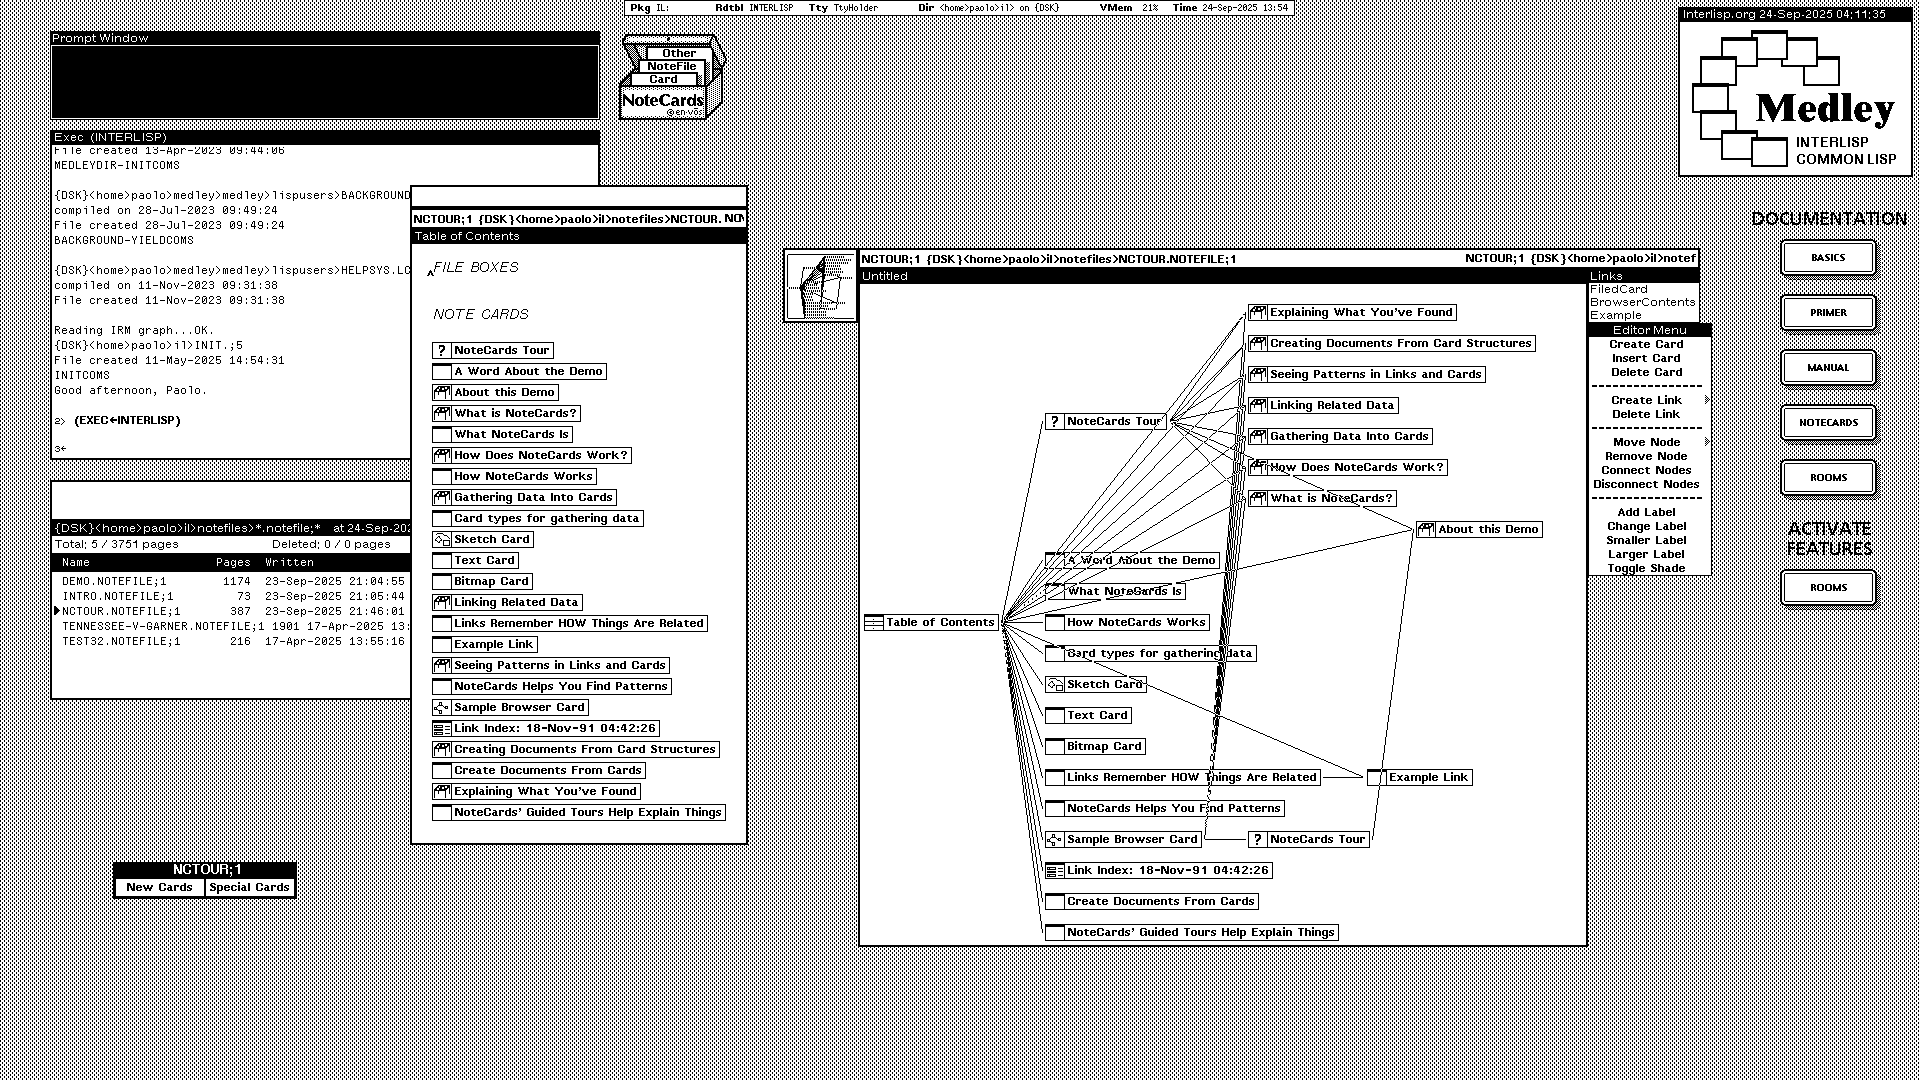The height and width of the screenshot is (1080, 1920).
Task: Select DEMO.NOTEFILE;1 in file browser
Action: 232,581
